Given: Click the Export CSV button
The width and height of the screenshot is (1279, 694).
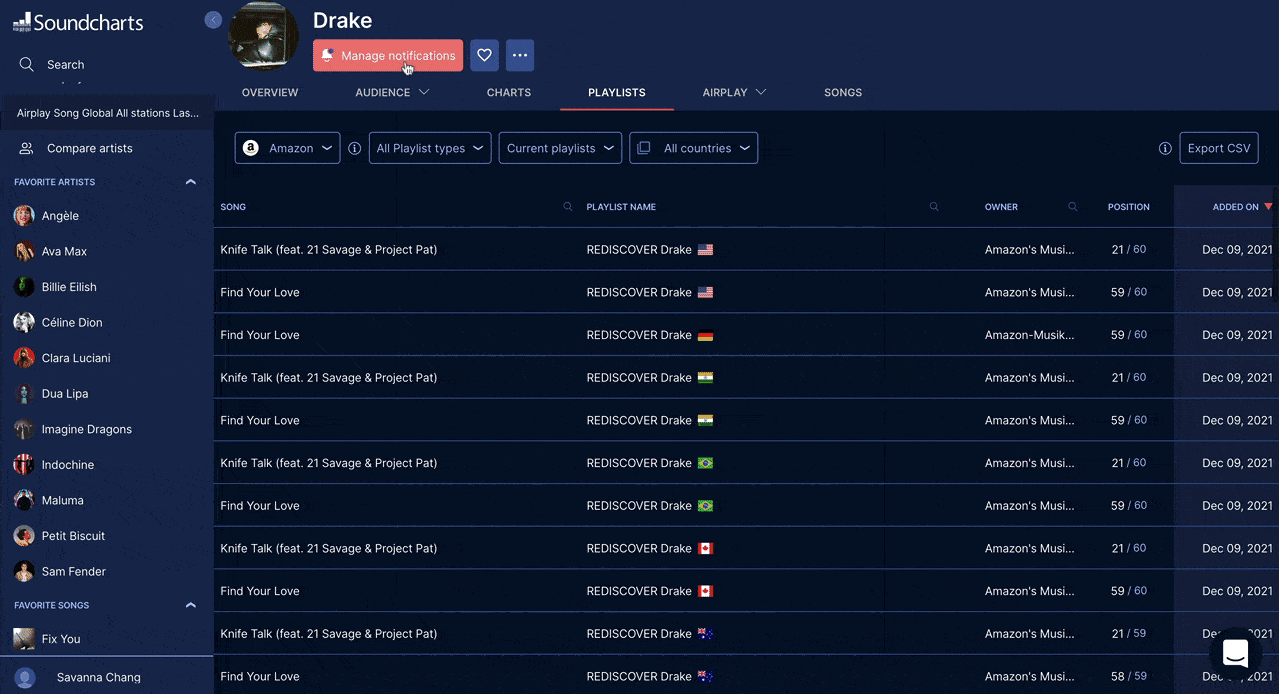Looking at the screenshot, I should [1219, 148].
